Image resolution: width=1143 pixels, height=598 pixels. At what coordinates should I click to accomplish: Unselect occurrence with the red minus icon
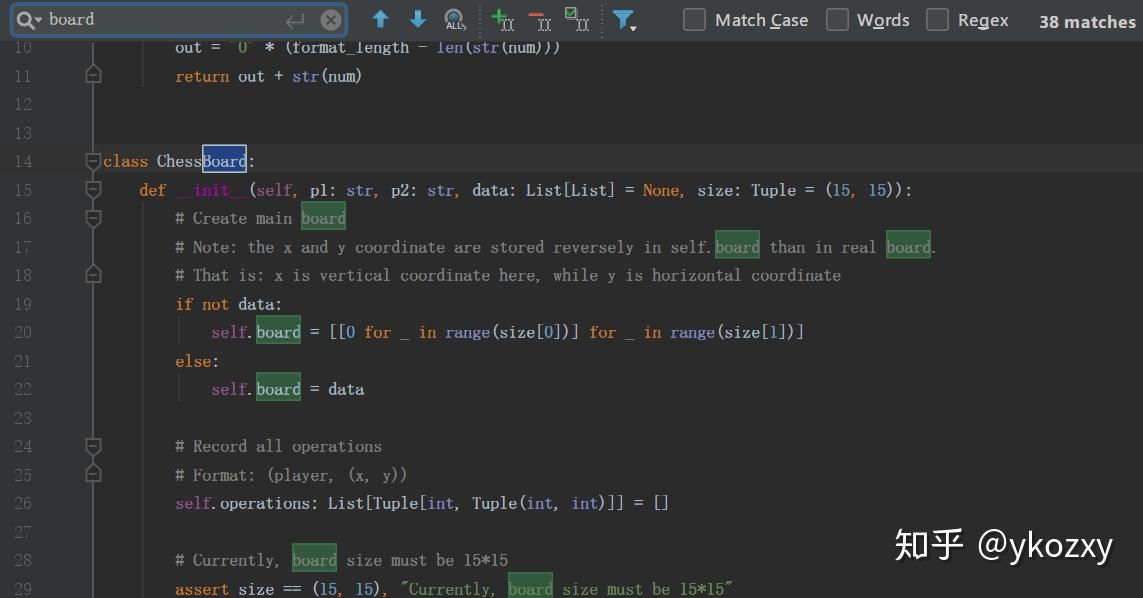pos(540,20)
